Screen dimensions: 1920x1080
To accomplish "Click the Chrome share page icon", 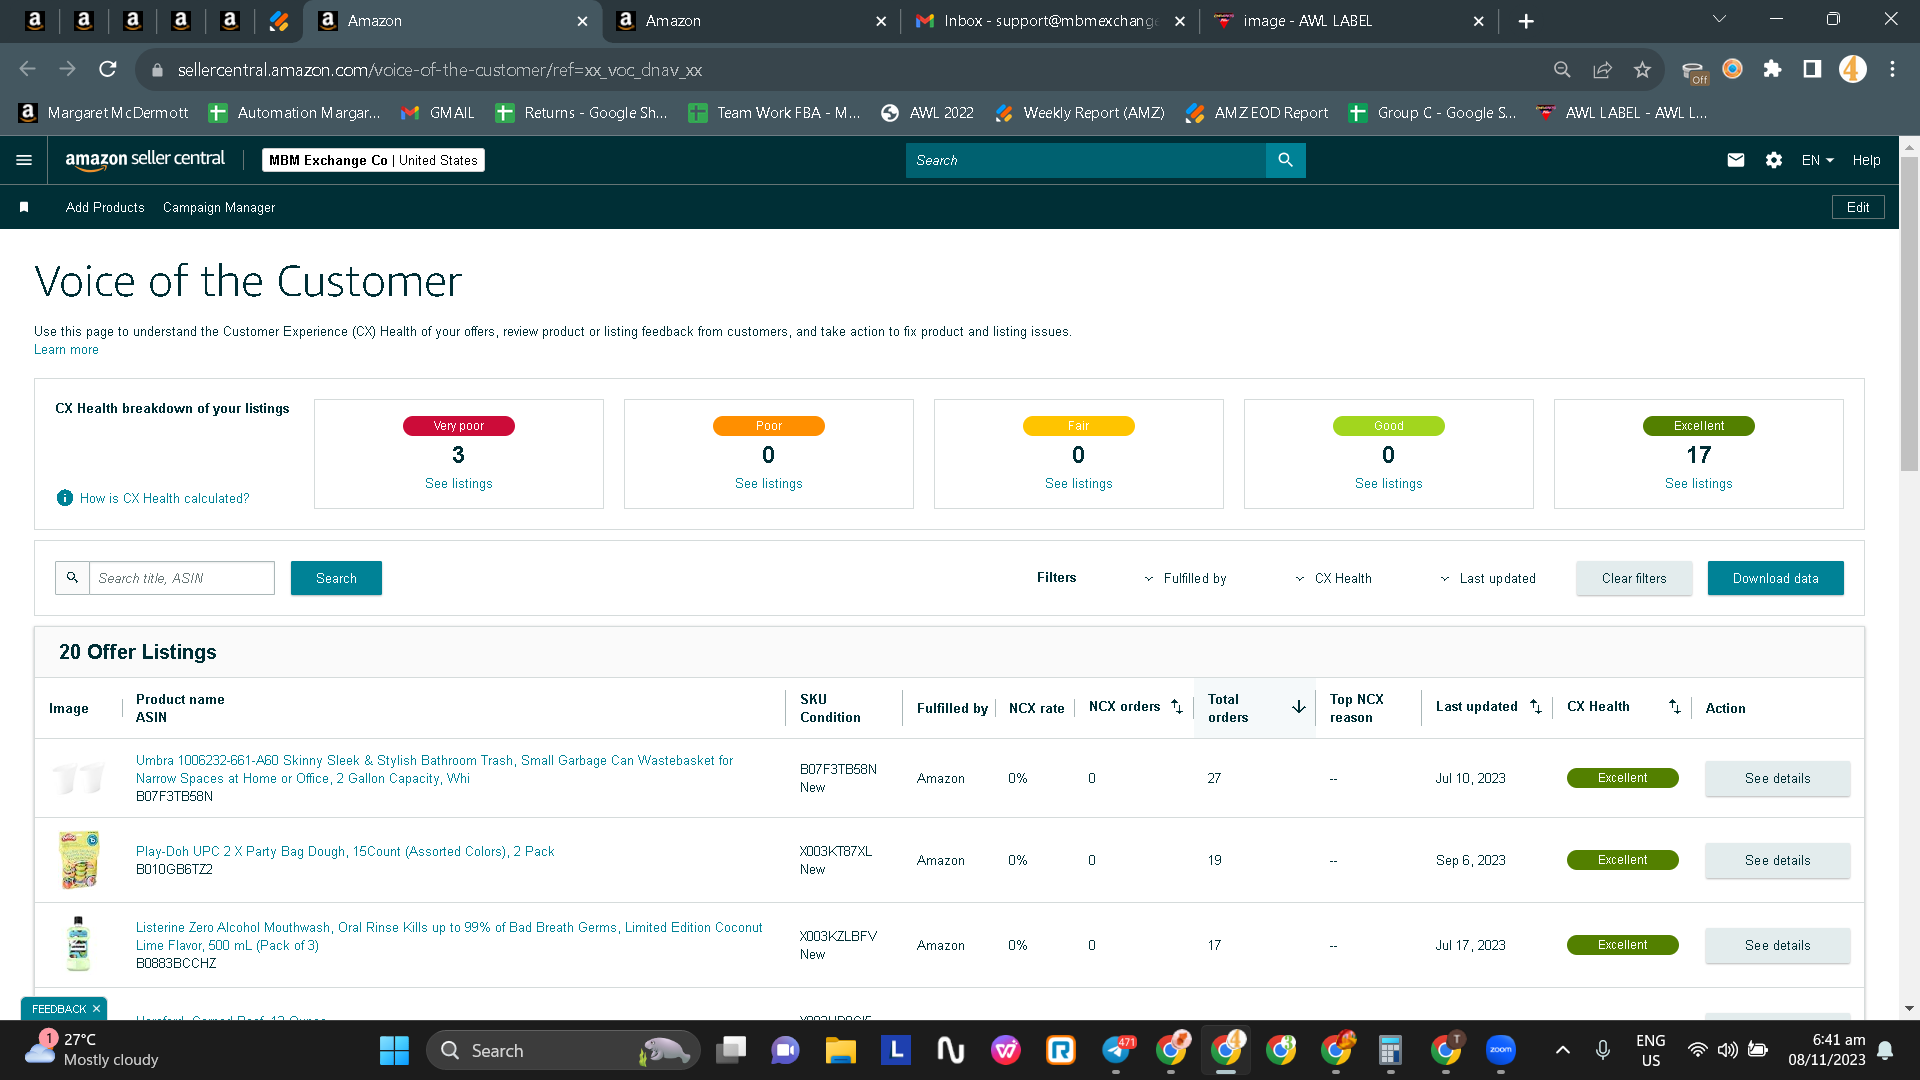I will point(1602,70).
